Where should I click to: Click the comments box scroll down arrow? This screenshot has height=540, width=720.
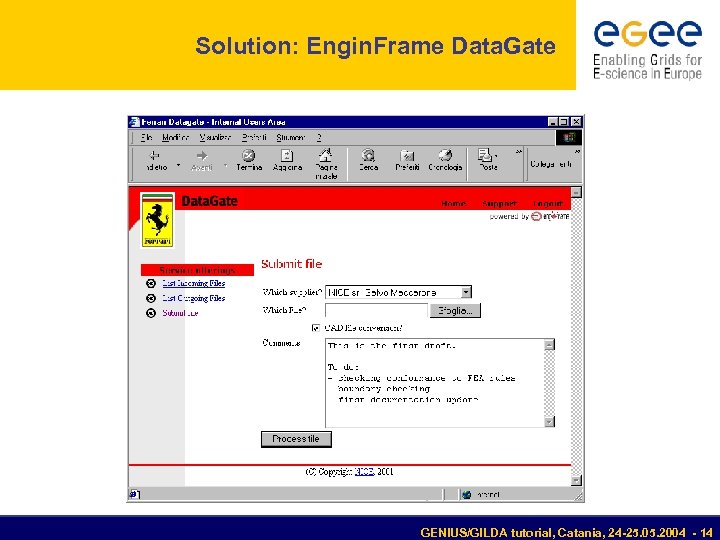(549, 422)
